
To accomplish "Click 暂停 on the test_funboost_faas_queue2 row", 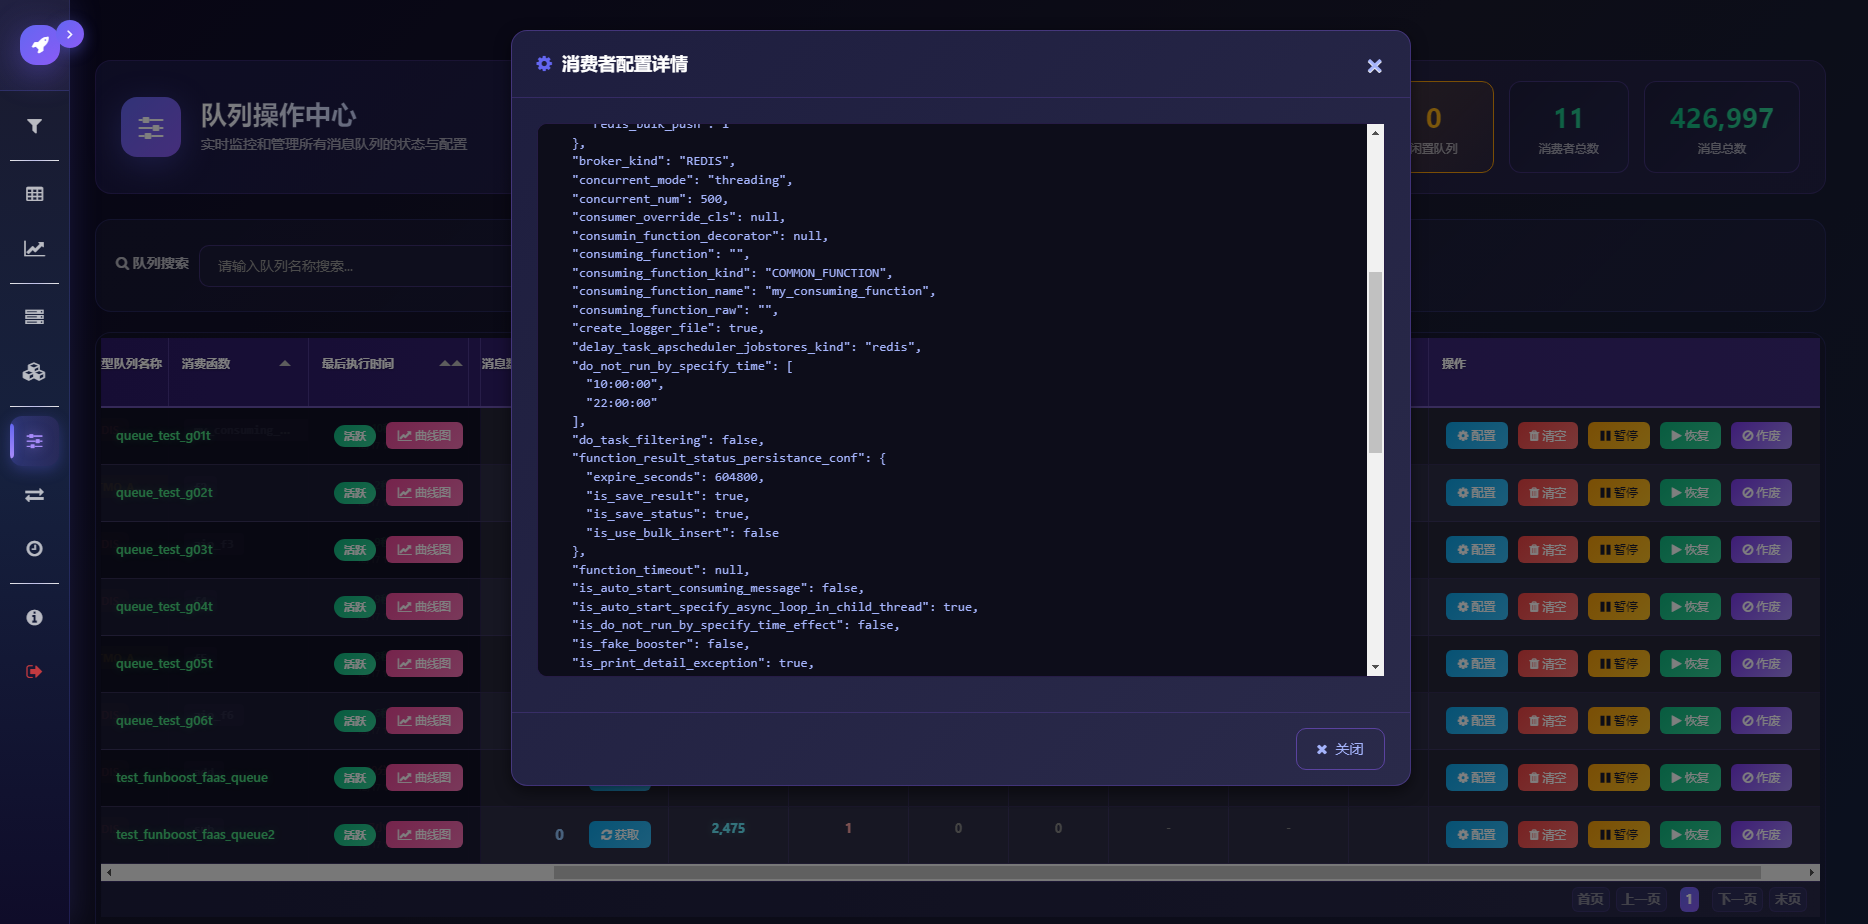I will [1619, 835].
